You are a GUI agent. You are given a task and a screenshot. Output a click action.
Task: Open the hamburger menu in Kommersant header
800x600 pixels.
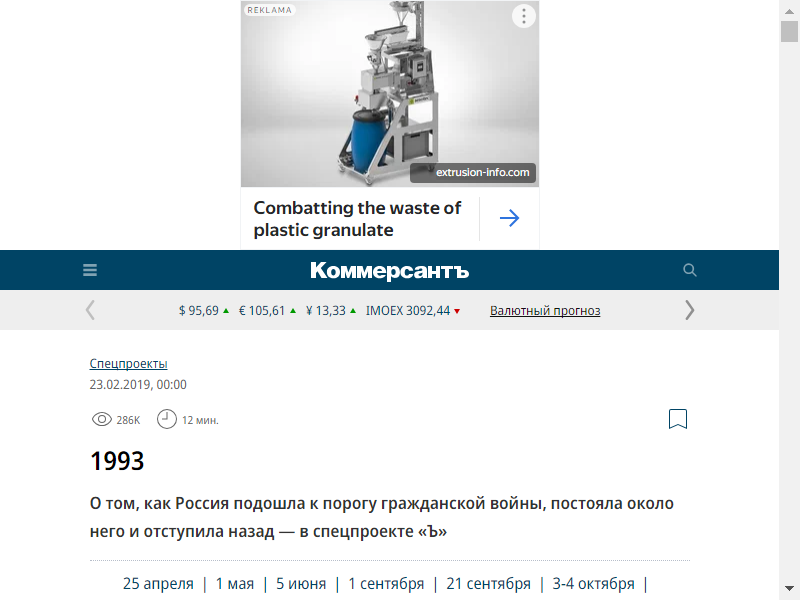pyautogui.click(x=90, y=270)
